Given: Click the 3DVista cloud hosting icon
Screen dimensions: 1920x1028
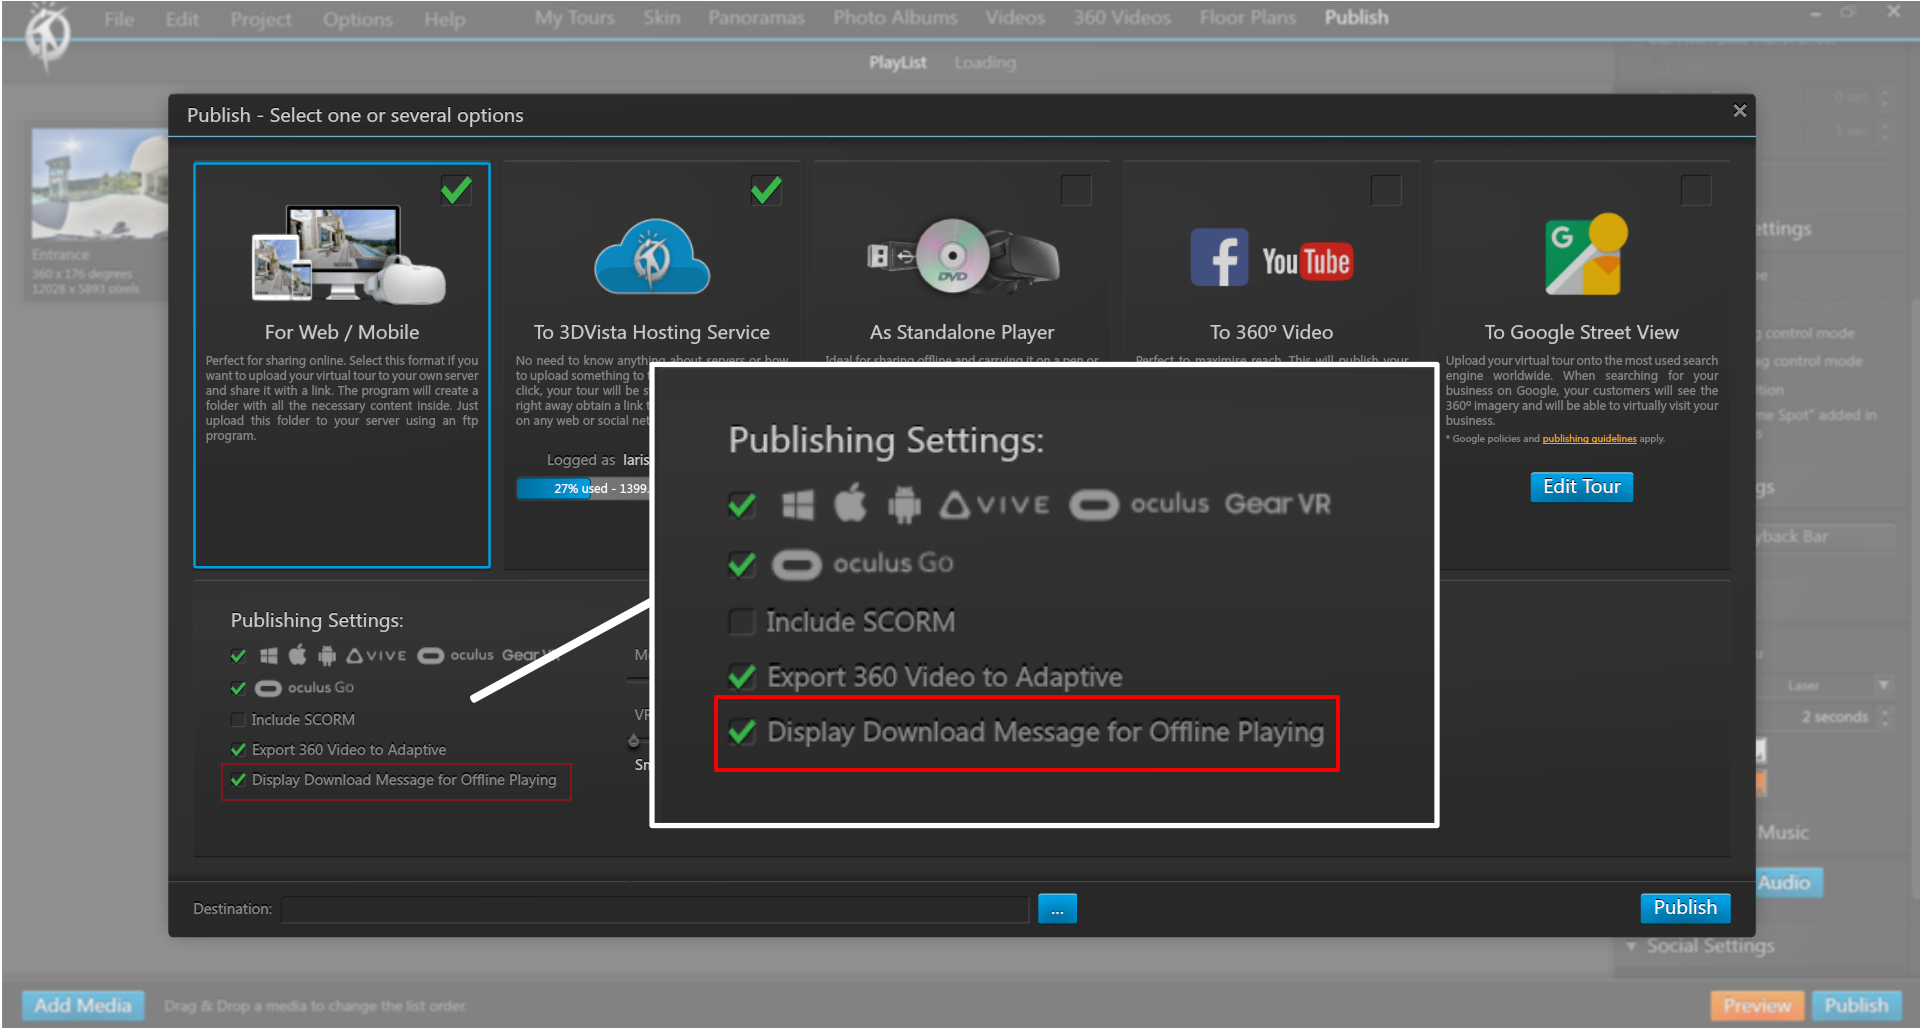Looking at the screenshot, I should point(652,257).
